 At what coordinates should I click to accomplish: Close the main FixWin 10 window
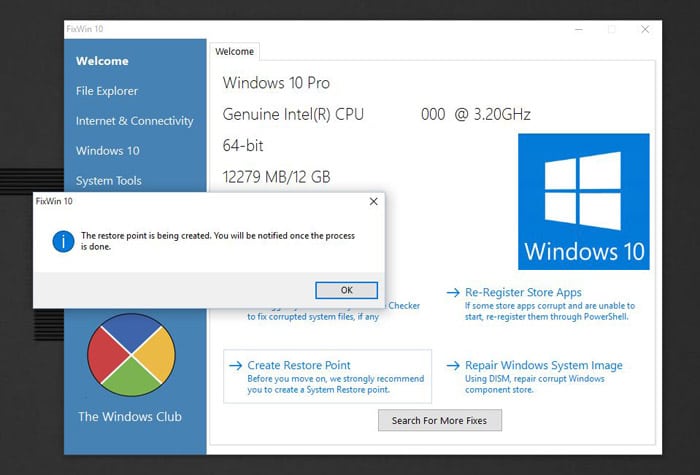(645, 29)
